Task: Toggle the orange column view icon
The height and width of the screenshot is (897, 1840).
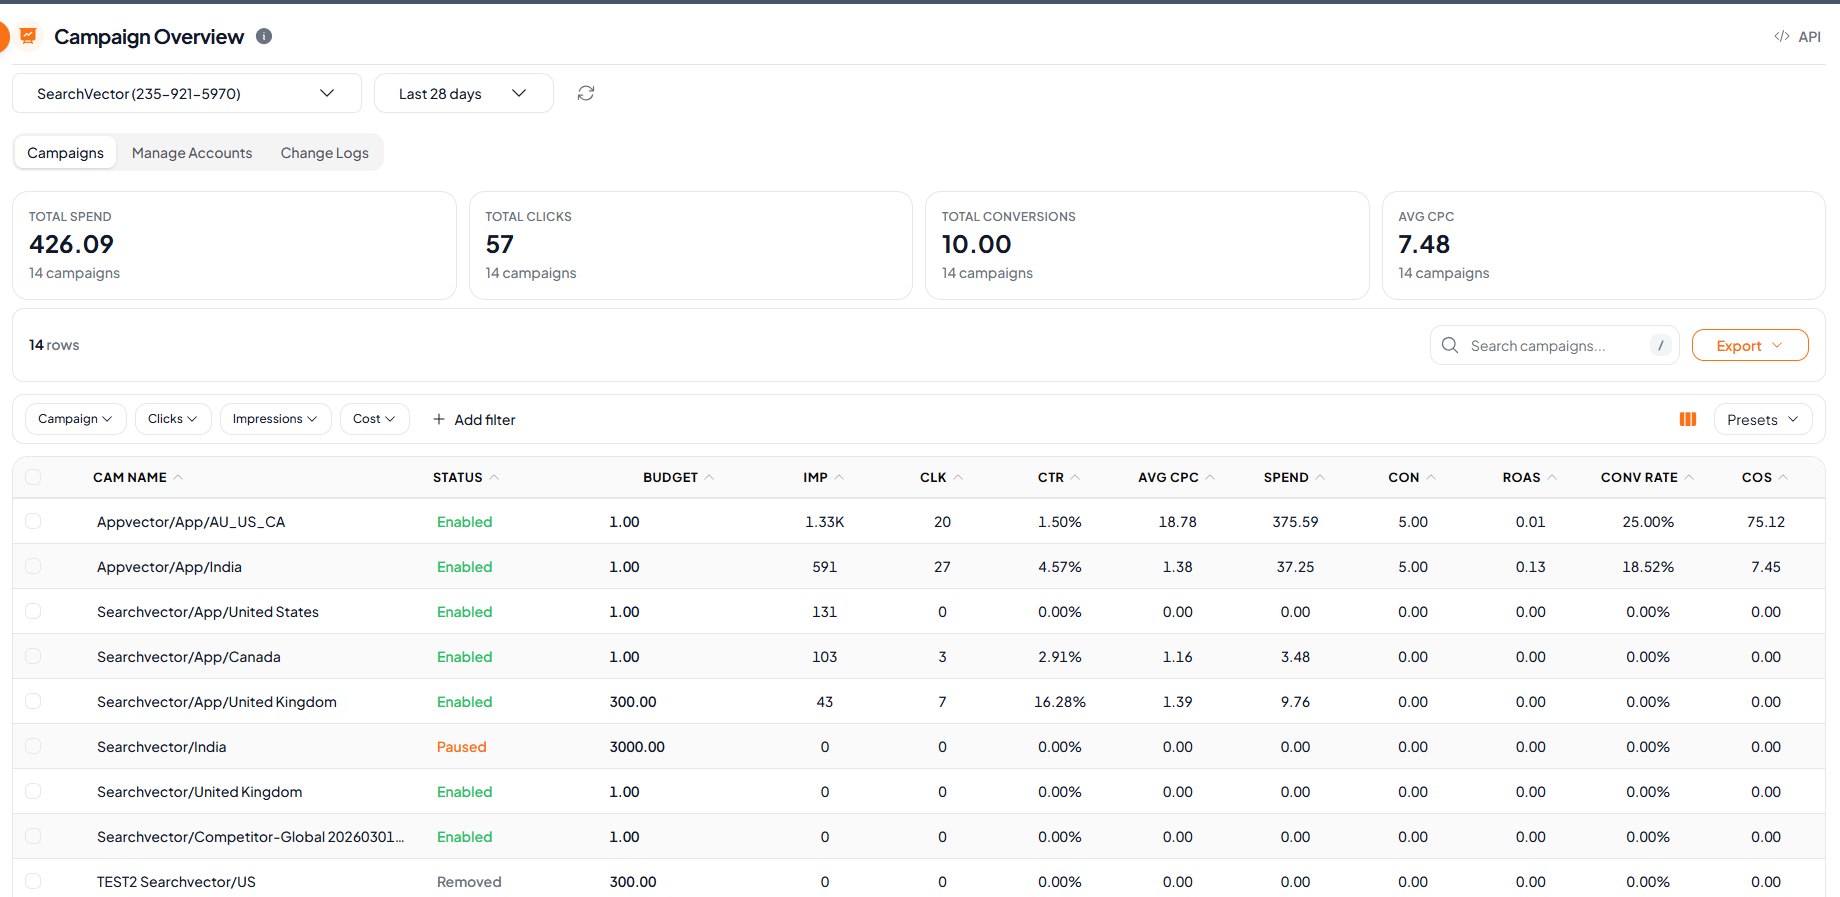Action: point(1688,419)
